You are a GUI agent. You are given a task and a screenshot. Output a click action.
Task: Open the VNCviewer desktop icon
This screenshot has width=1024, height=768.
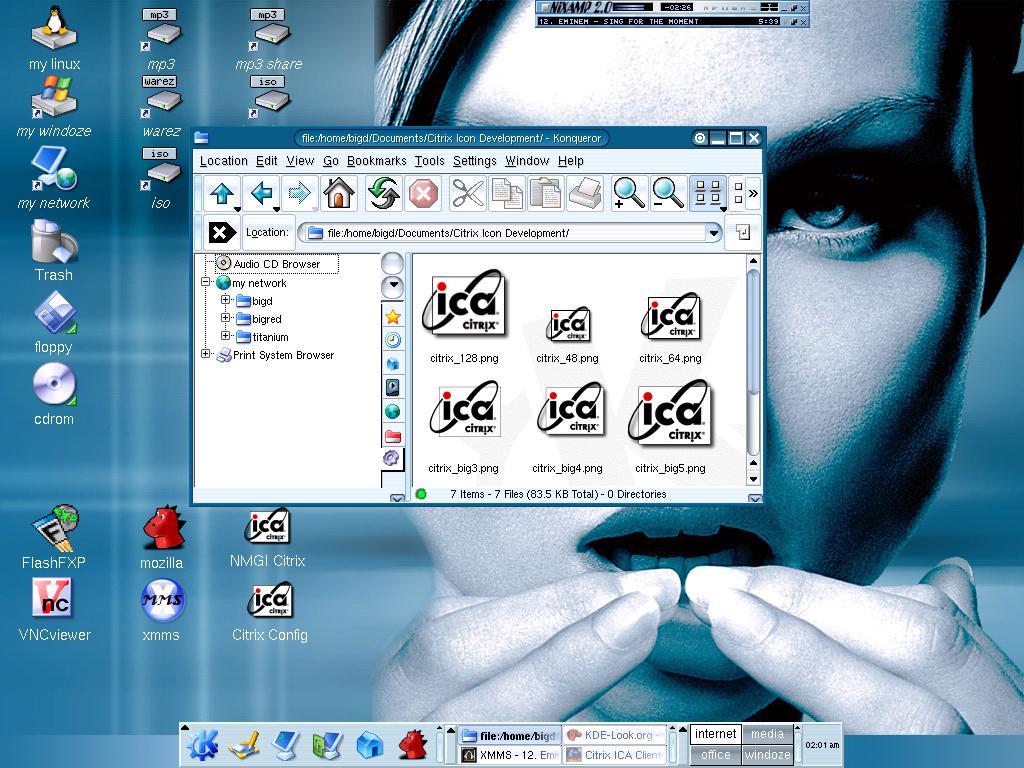(x=54, y=610)
